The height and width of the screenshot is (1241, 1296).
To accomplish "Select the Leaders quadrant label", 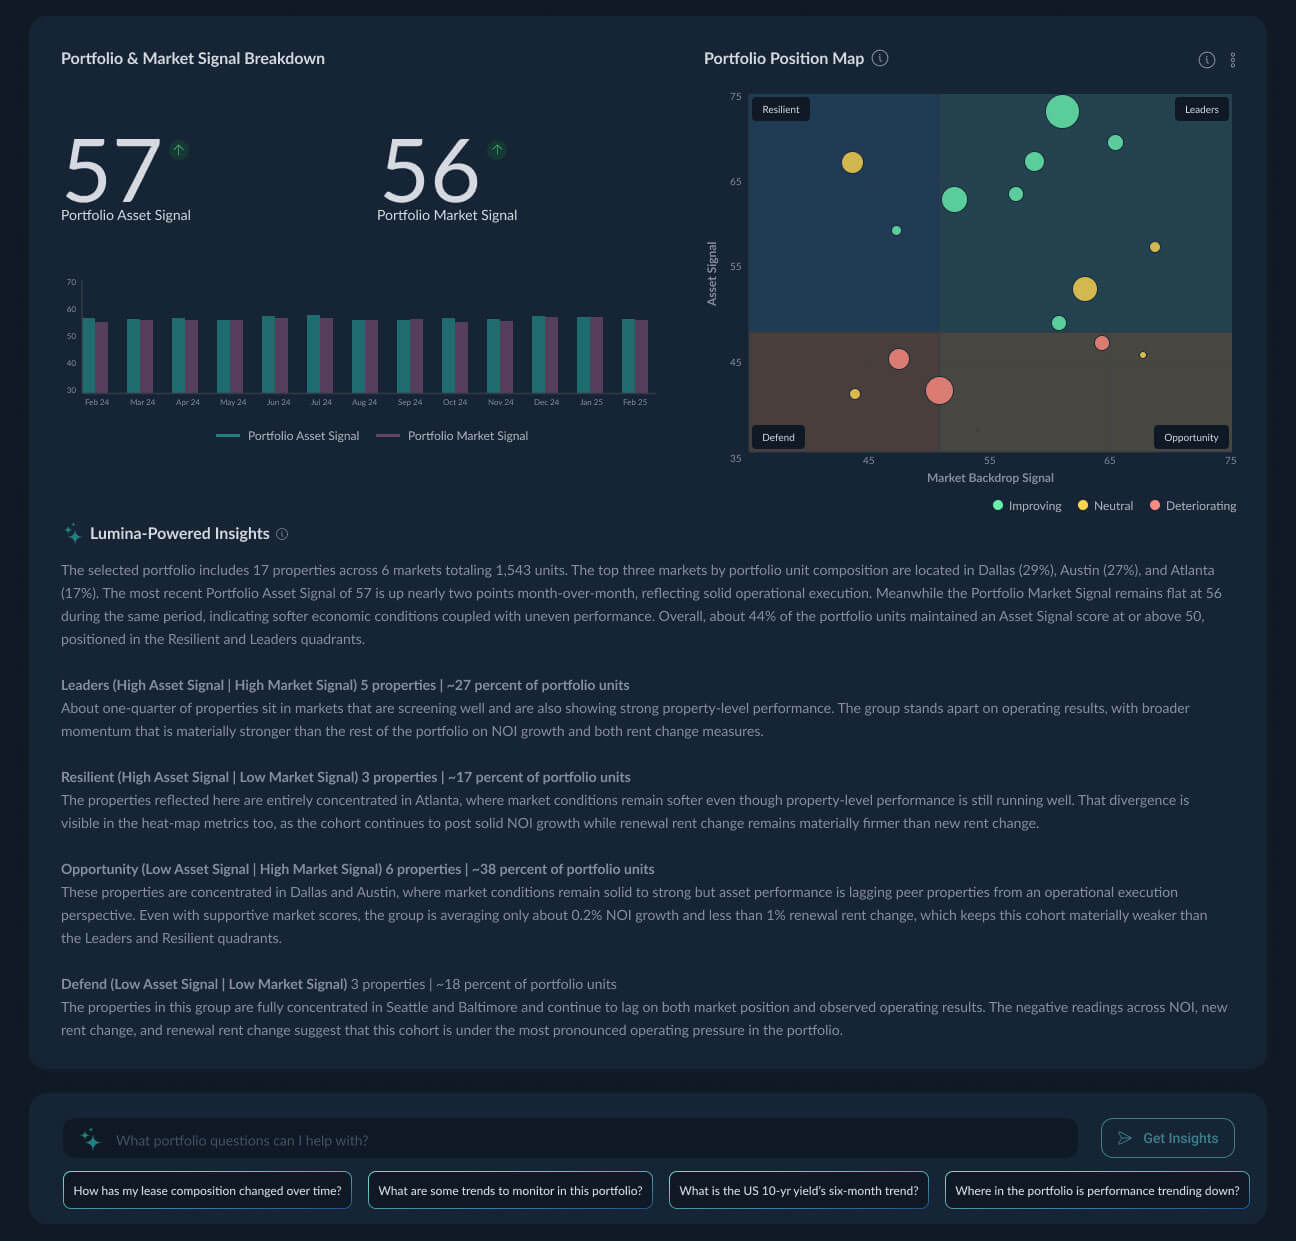I will pyautogui.click(x=1201, y=109).
